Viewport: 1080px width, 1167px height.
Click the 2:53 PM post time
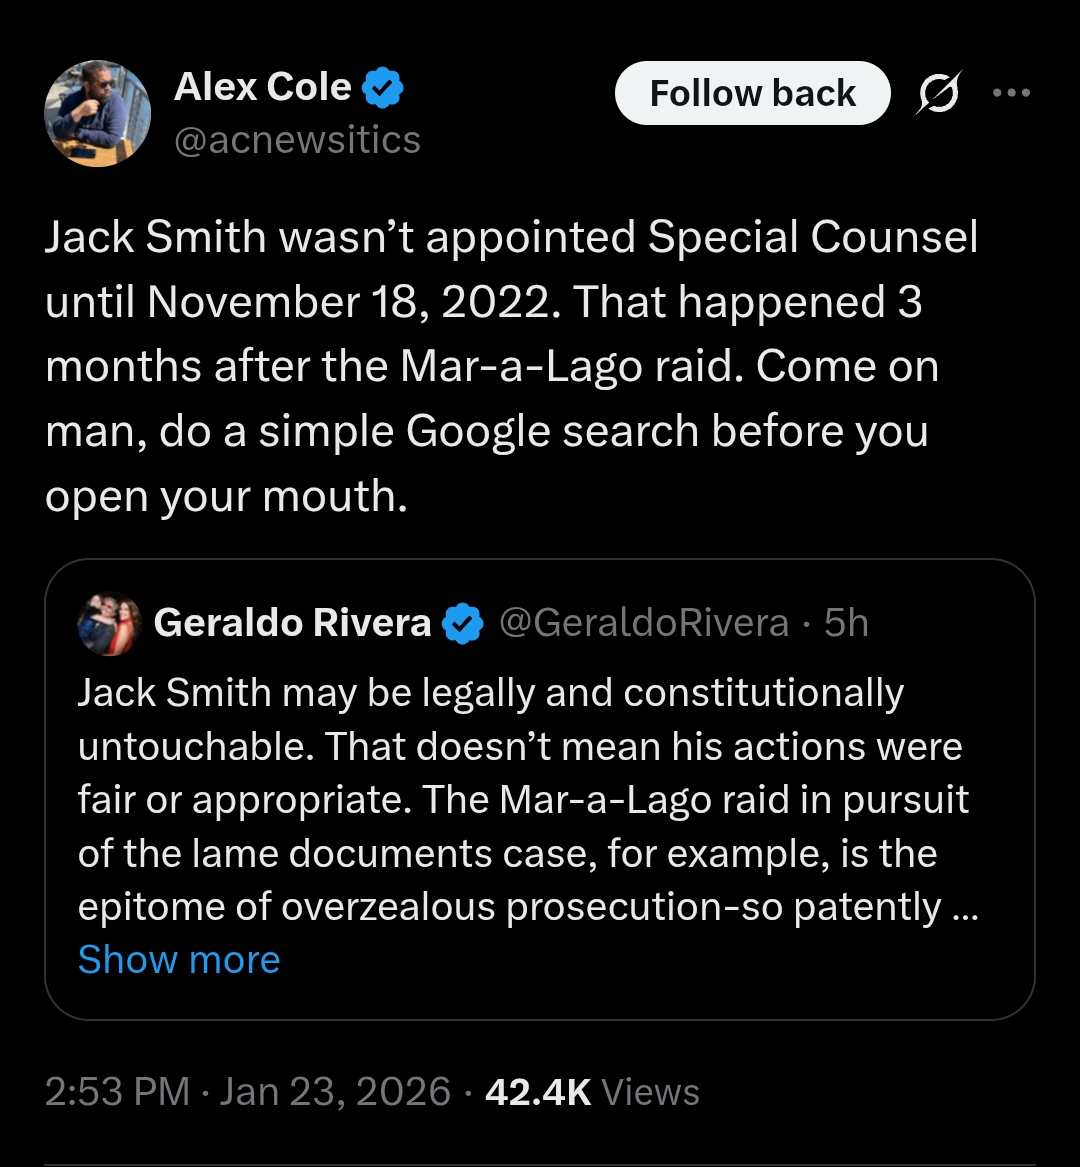(x=117, y=1091)
